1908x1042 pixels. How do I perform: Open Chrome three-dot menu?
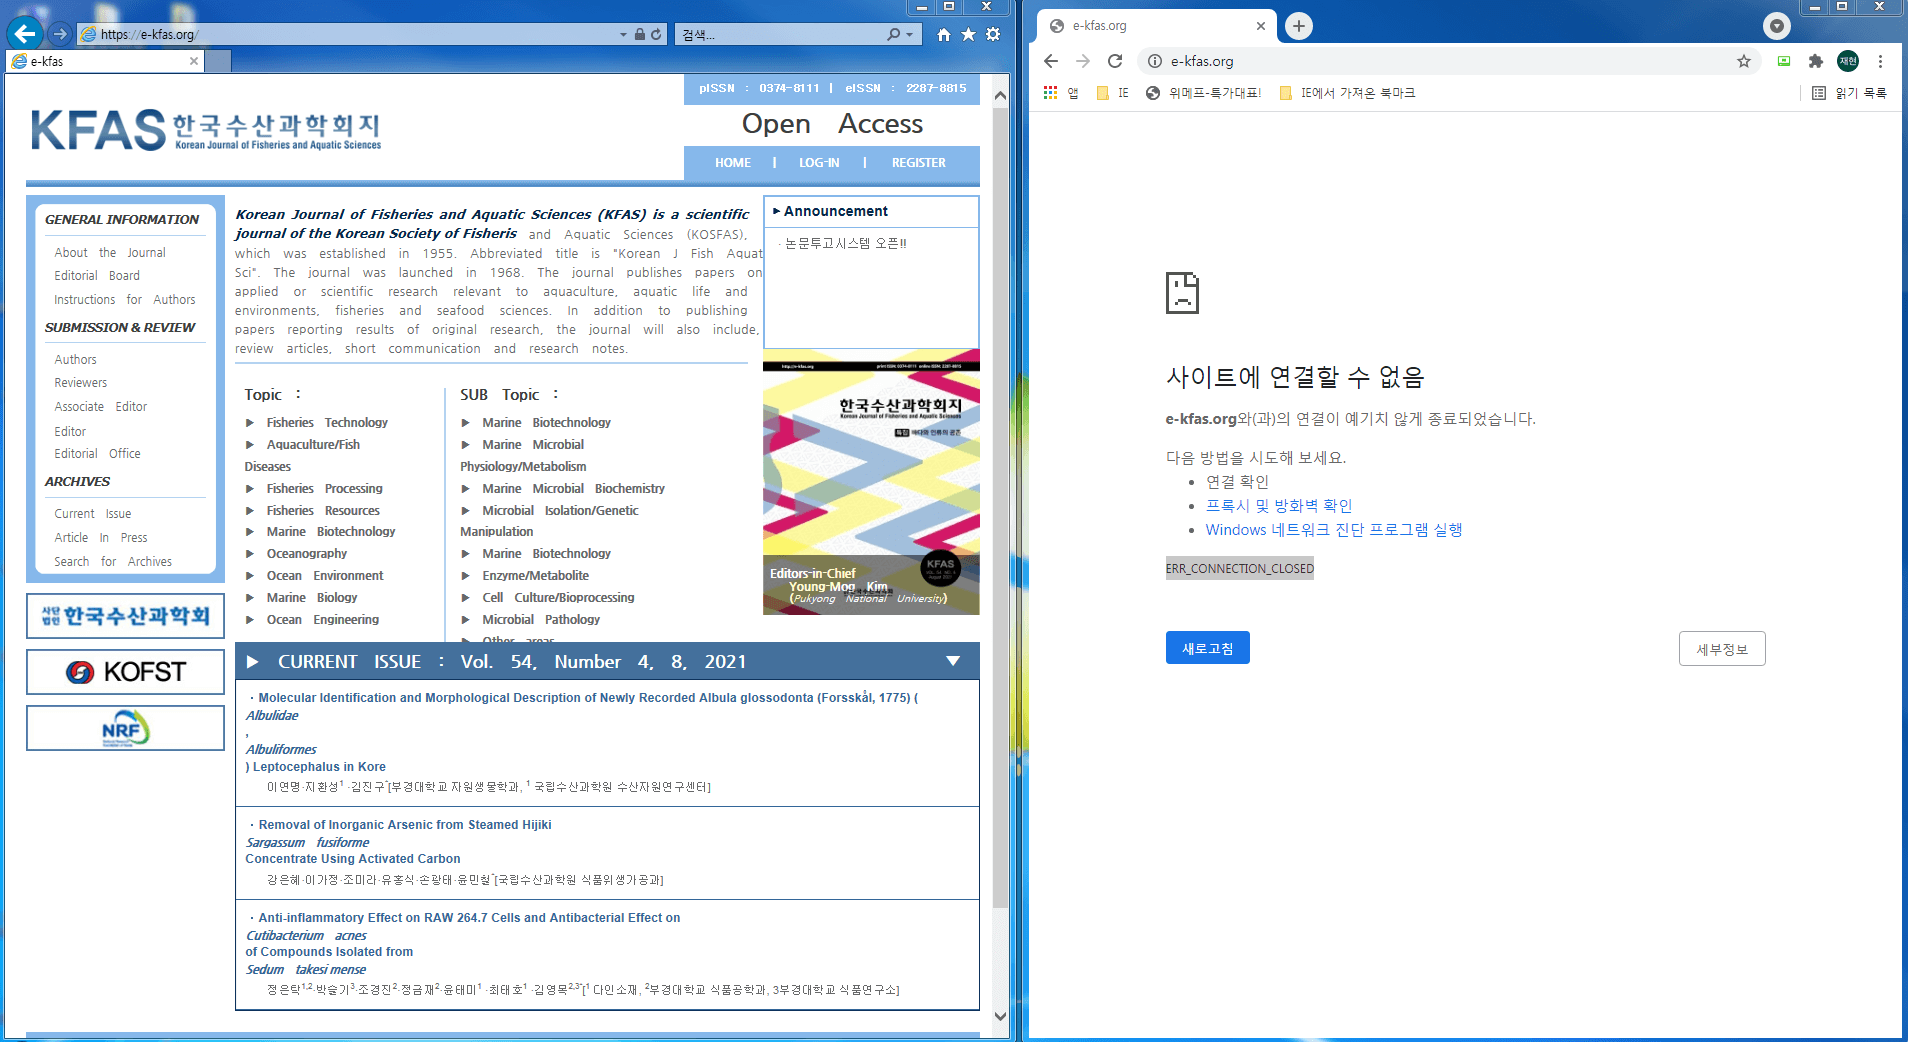point(1880,61)
